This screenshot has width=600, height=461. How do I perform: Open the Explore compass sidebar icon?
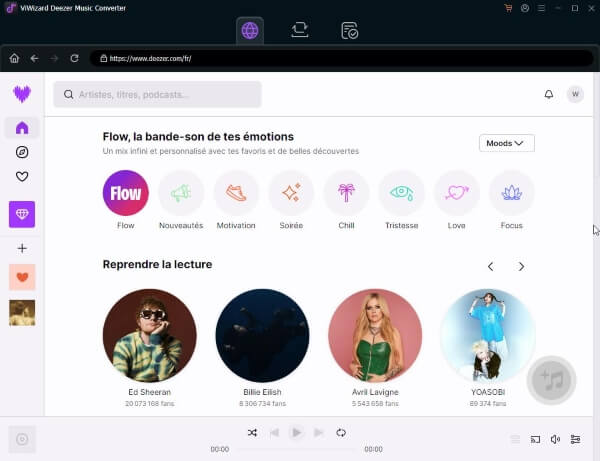[x=22, y=152]
